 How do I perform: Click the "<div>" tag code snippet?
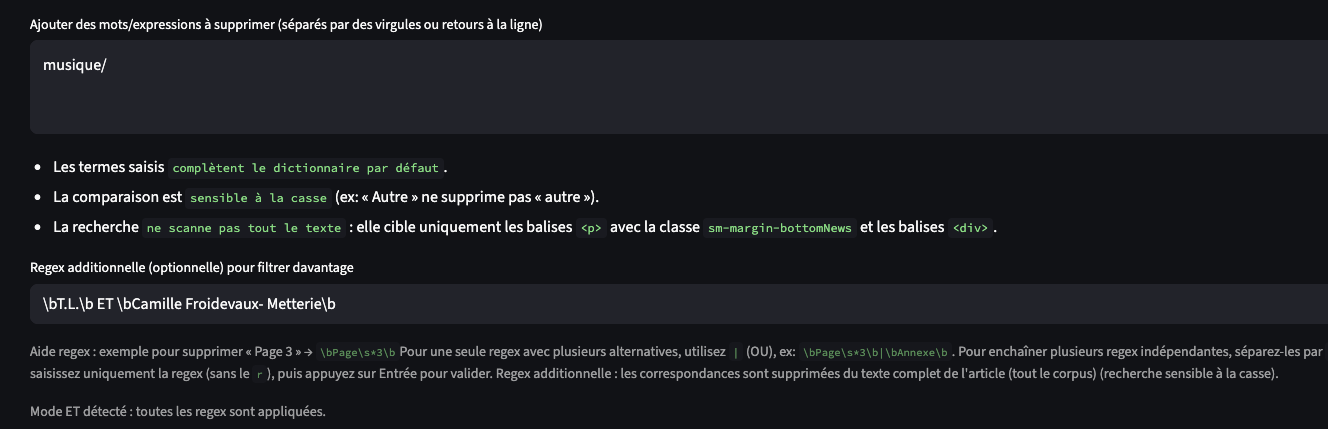click(x=970, y=228)
